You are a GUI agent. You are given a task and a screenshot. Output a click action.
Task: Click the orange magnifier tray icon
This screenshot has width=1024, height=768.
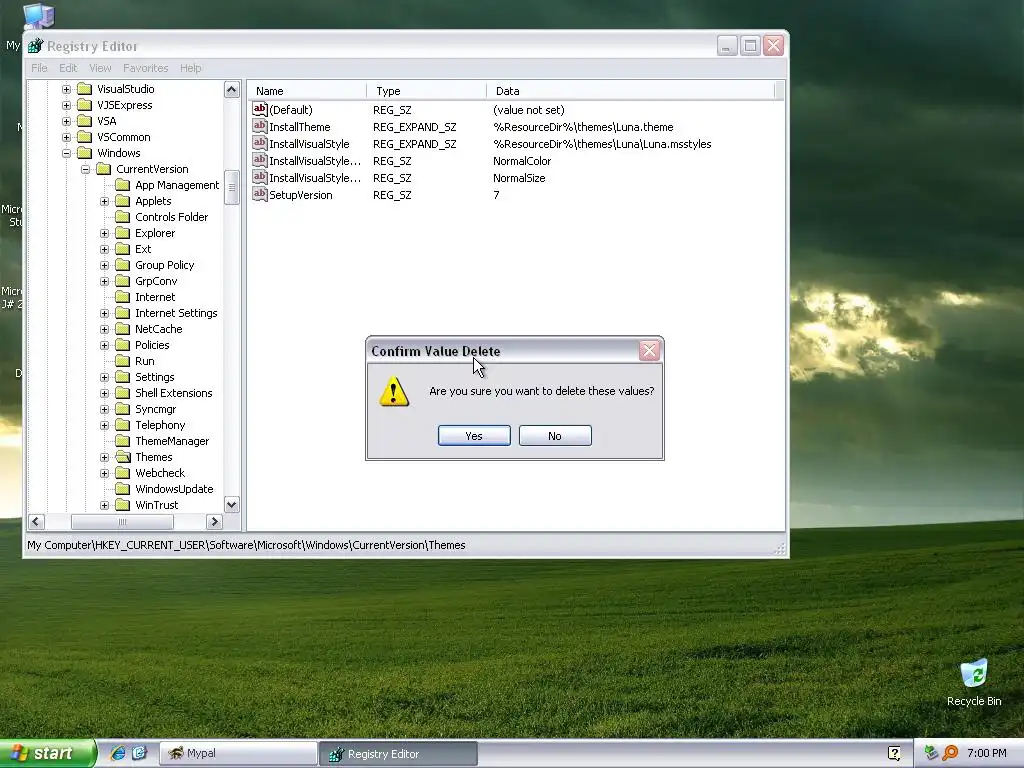(x=950, y=753)
